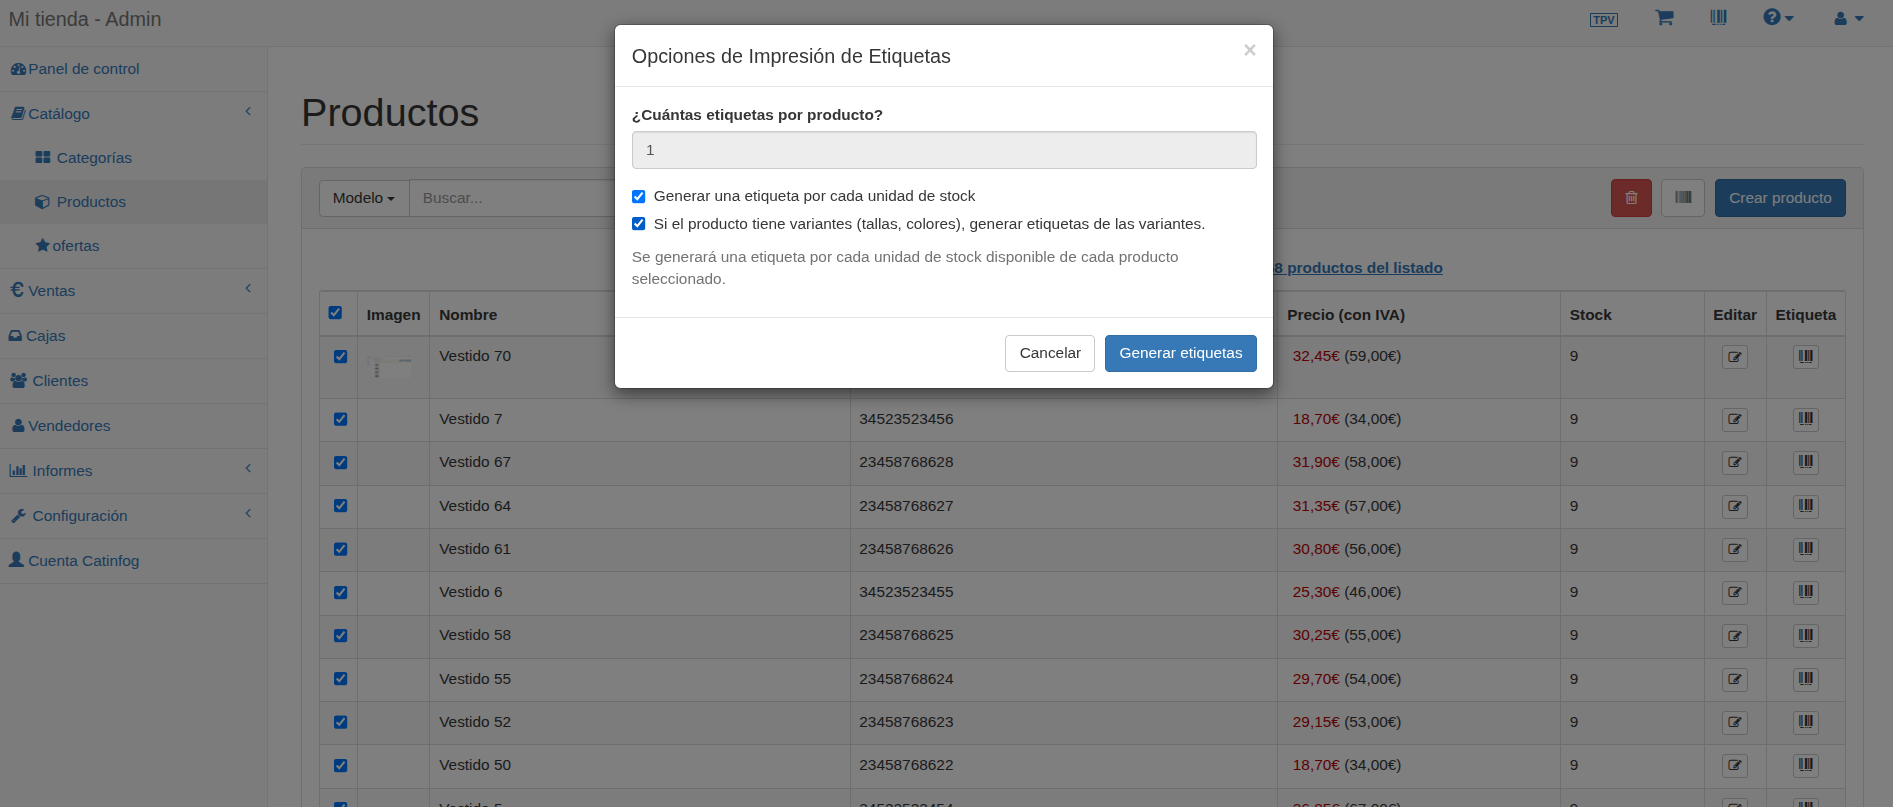Open the Modelo search dropdown
This screenshot has height=807, width=1893.
[x=363, y=198]
